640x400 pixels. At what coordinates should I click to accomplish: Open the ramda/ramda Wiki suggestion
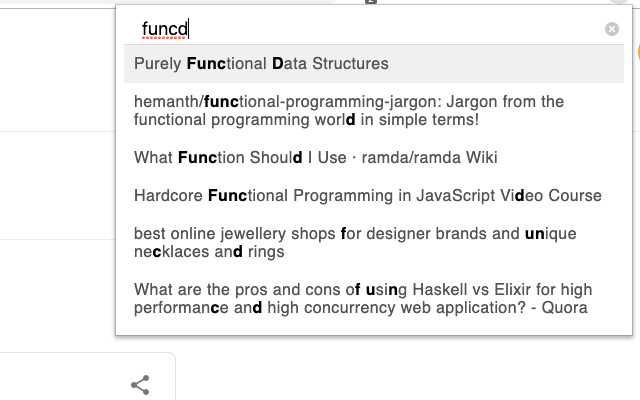pos(315,157)
